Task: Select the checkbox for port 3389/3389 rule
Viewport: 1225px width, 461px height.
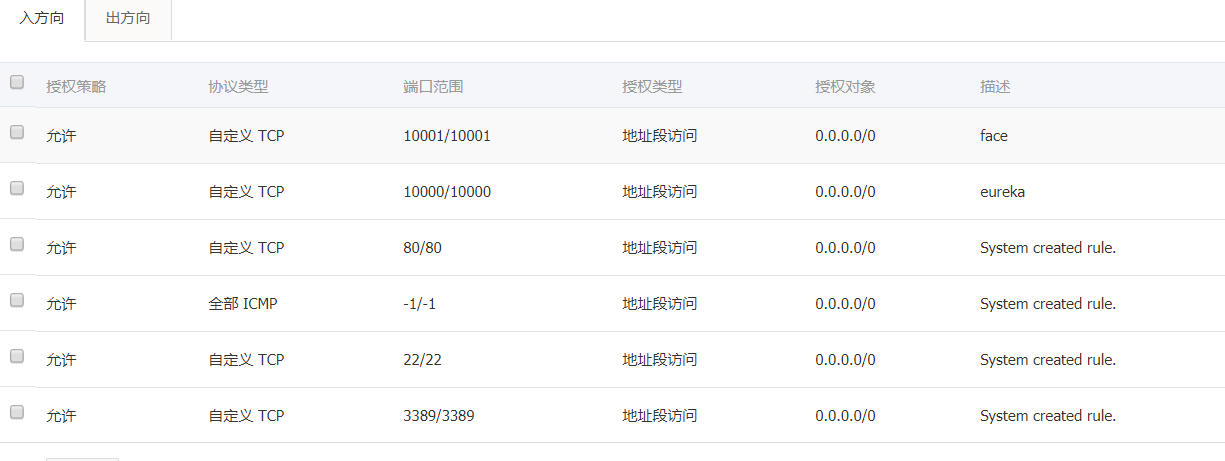Action: click(x=17, y=412)
